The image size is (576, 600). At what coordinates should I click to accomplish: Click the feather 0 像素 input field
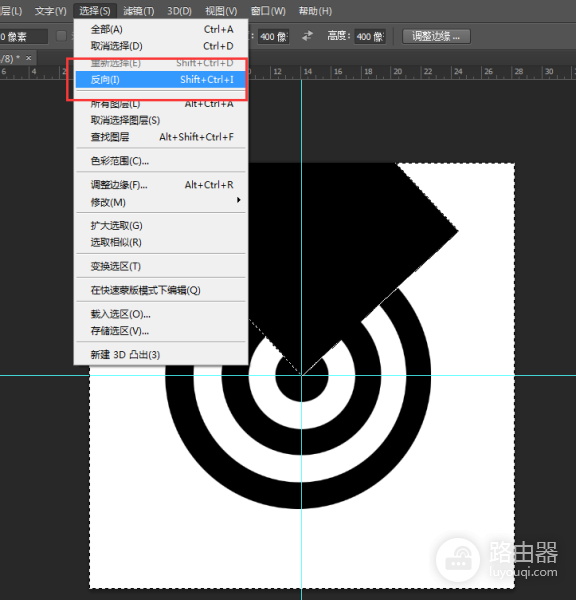pos(24,37)
